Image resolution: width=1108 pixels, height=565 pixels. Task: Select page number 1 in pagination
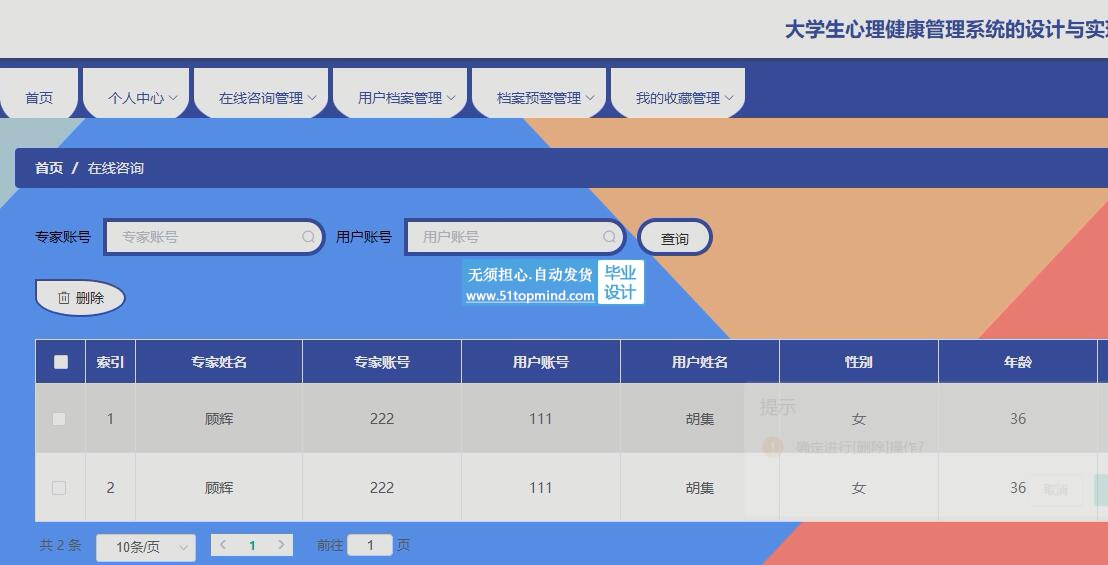click(252, 545)
